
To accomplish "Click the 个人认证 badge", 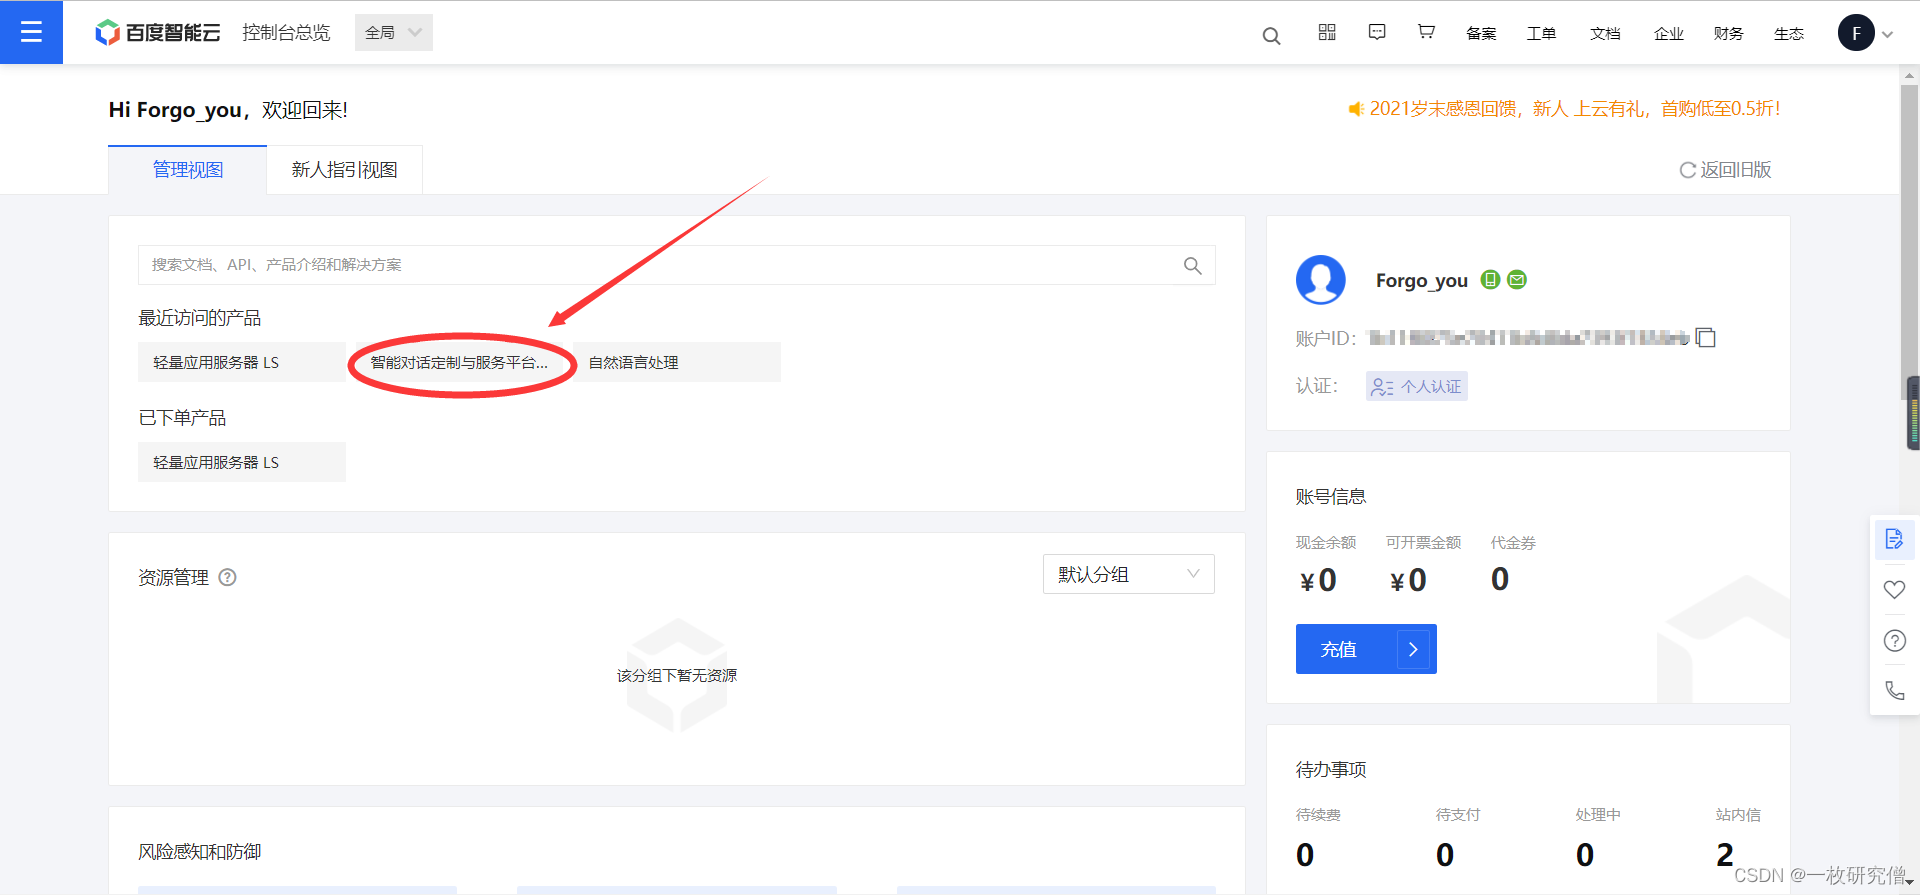I will tap(1417, 386).
